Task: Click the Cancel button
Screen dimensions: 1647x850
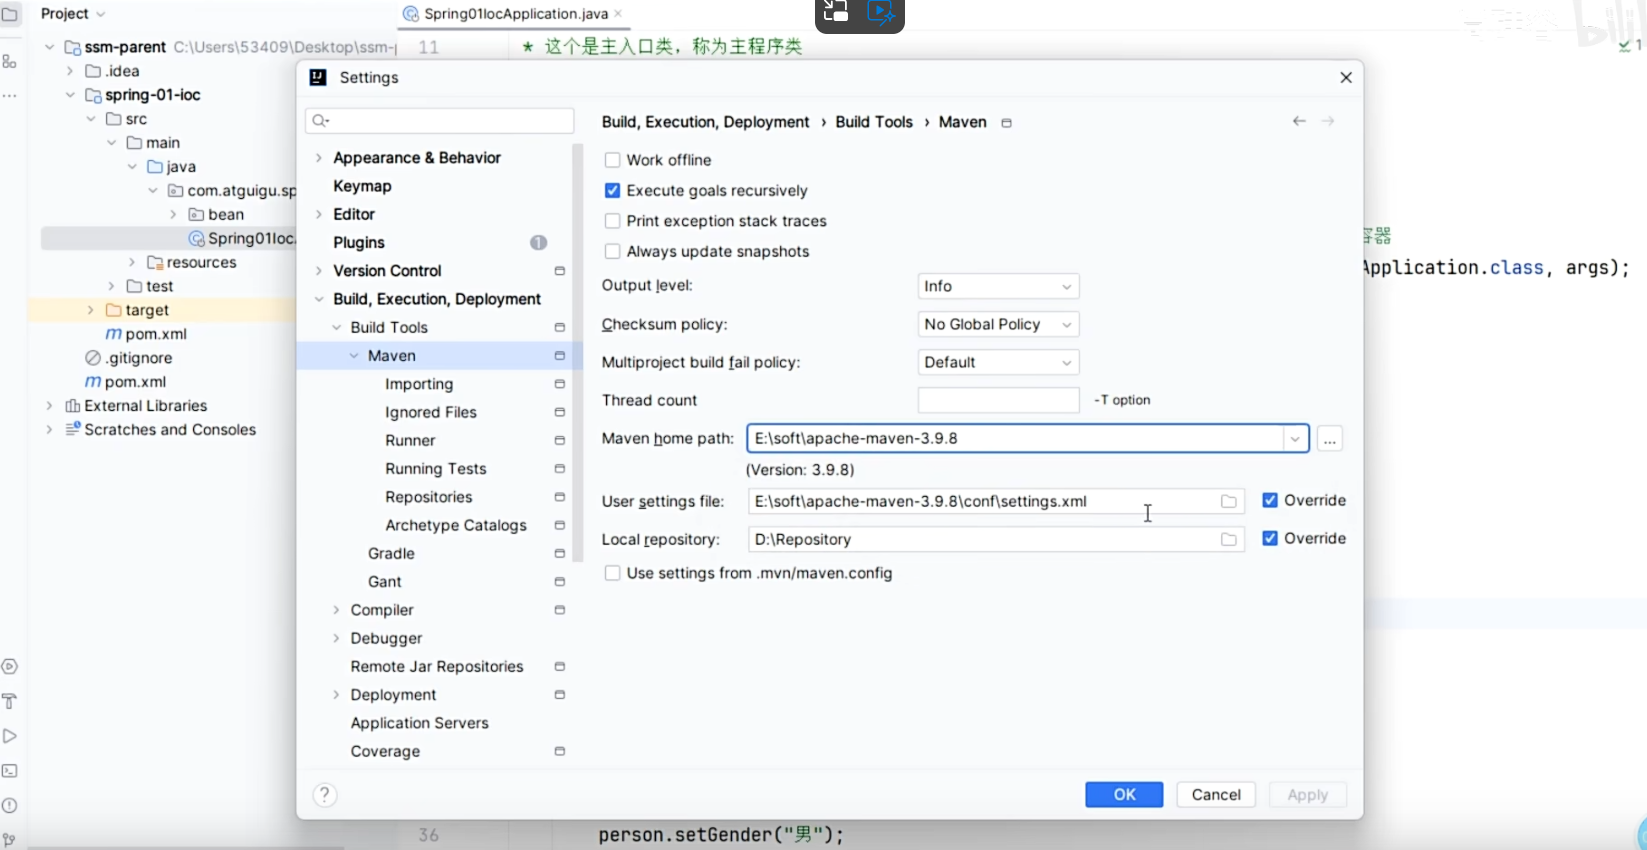Action: (x=1216, y=795)
